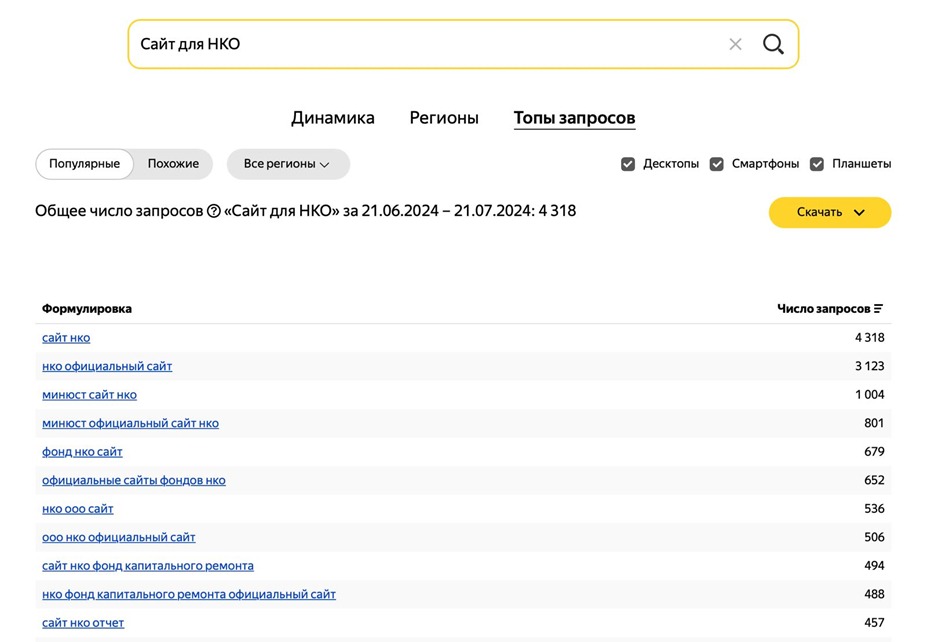
Task: Open the "фонд нко сайт" query link
Action: (x=82, y=451)
